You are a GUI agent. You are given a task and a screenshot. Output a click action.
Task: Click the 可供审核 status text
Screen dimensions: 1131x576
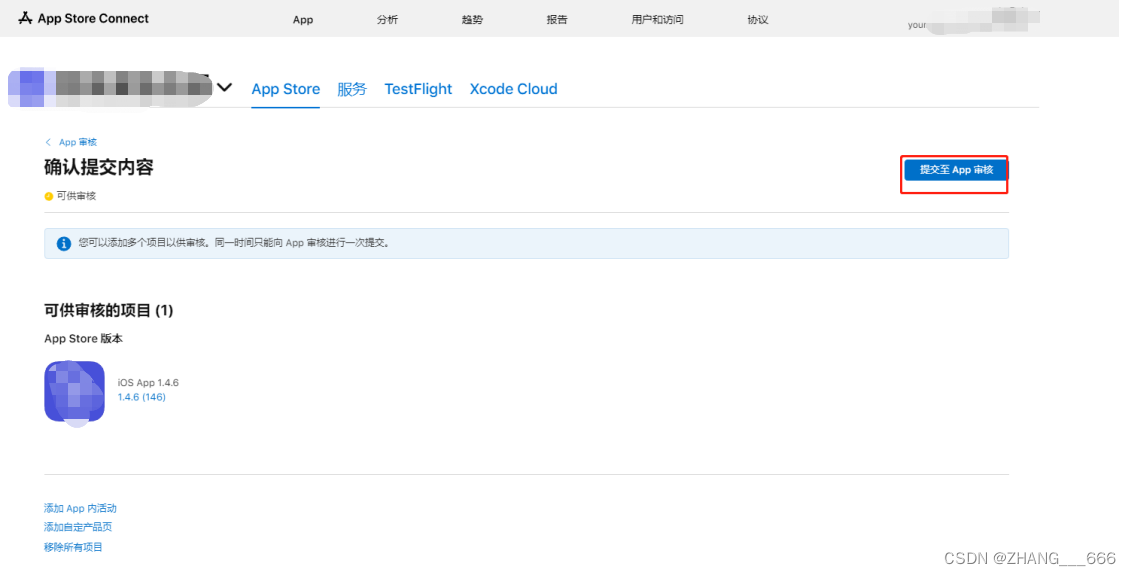pyautogui.click(x=76, y=196)
